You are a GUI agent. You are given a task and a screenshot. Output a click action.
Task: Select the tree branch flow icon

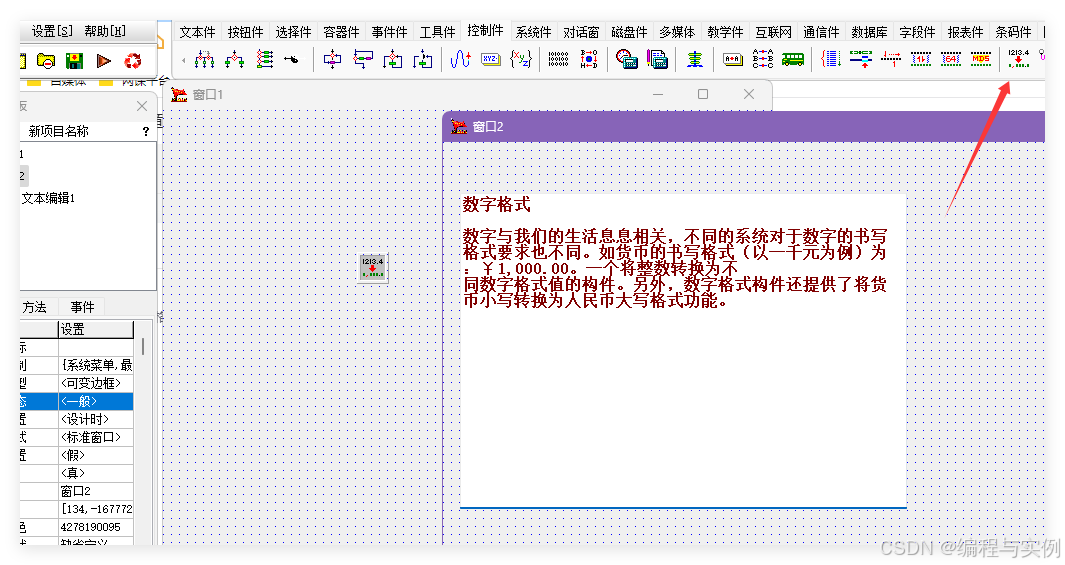pyautogui.click(x=204, y=60)
